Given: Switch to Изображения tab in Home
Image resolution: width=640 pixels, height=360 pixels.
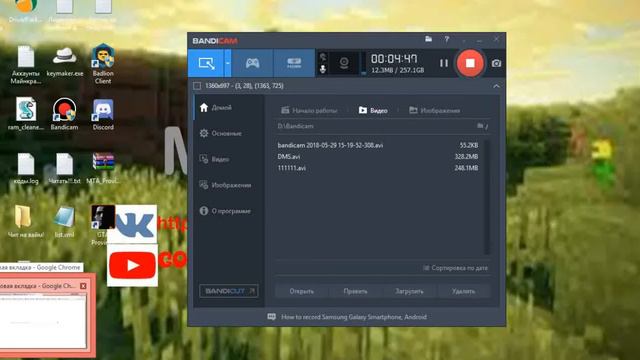Looking at the screenshot, I should pos(435,110).
